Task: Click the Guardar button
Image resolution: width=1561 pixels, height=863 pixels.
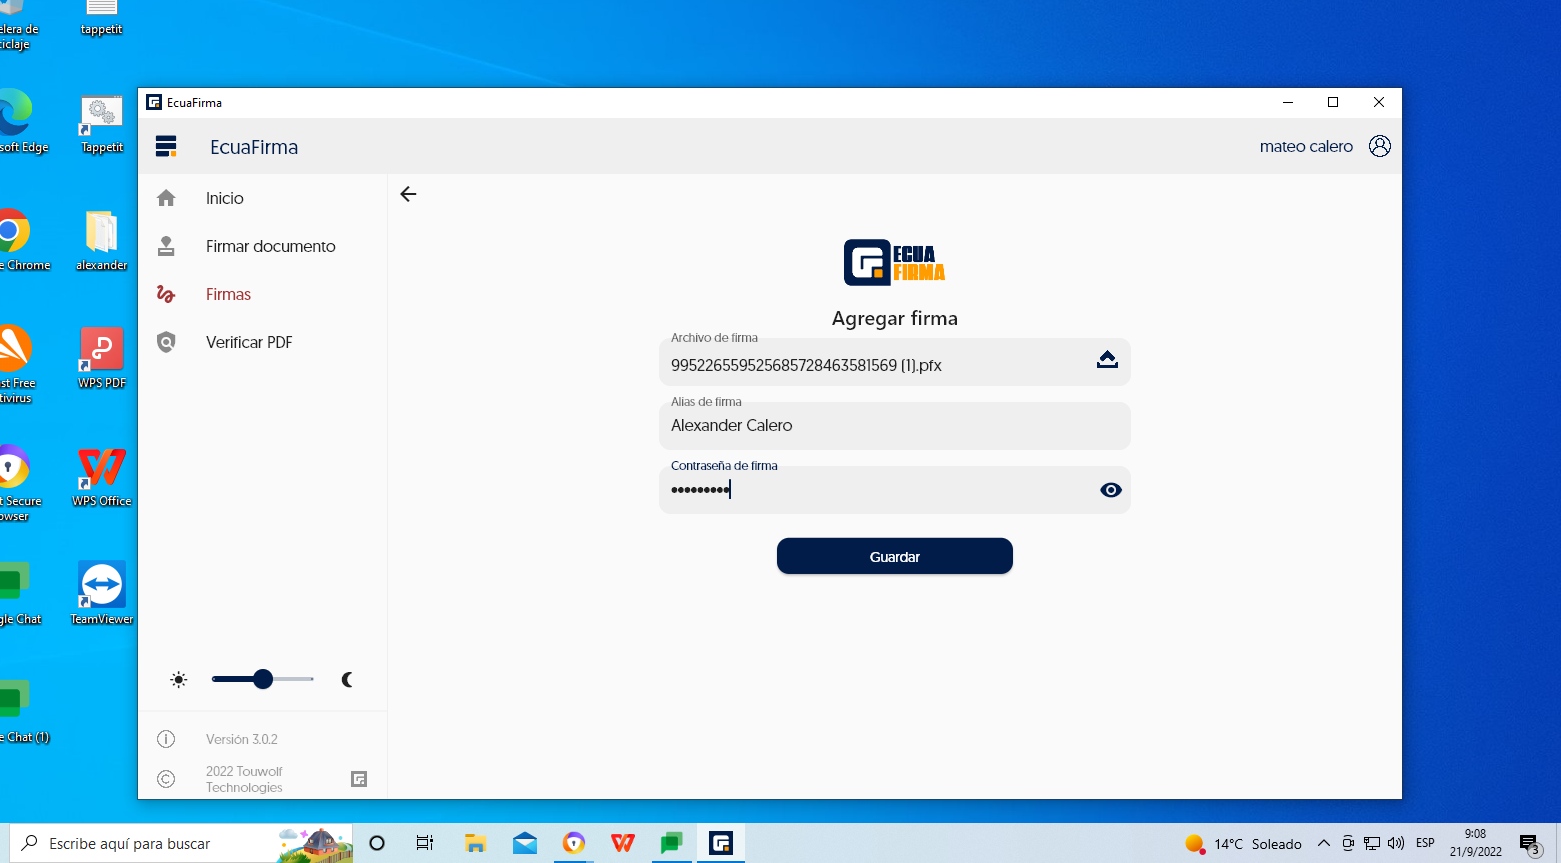Action: coord(895,556)
